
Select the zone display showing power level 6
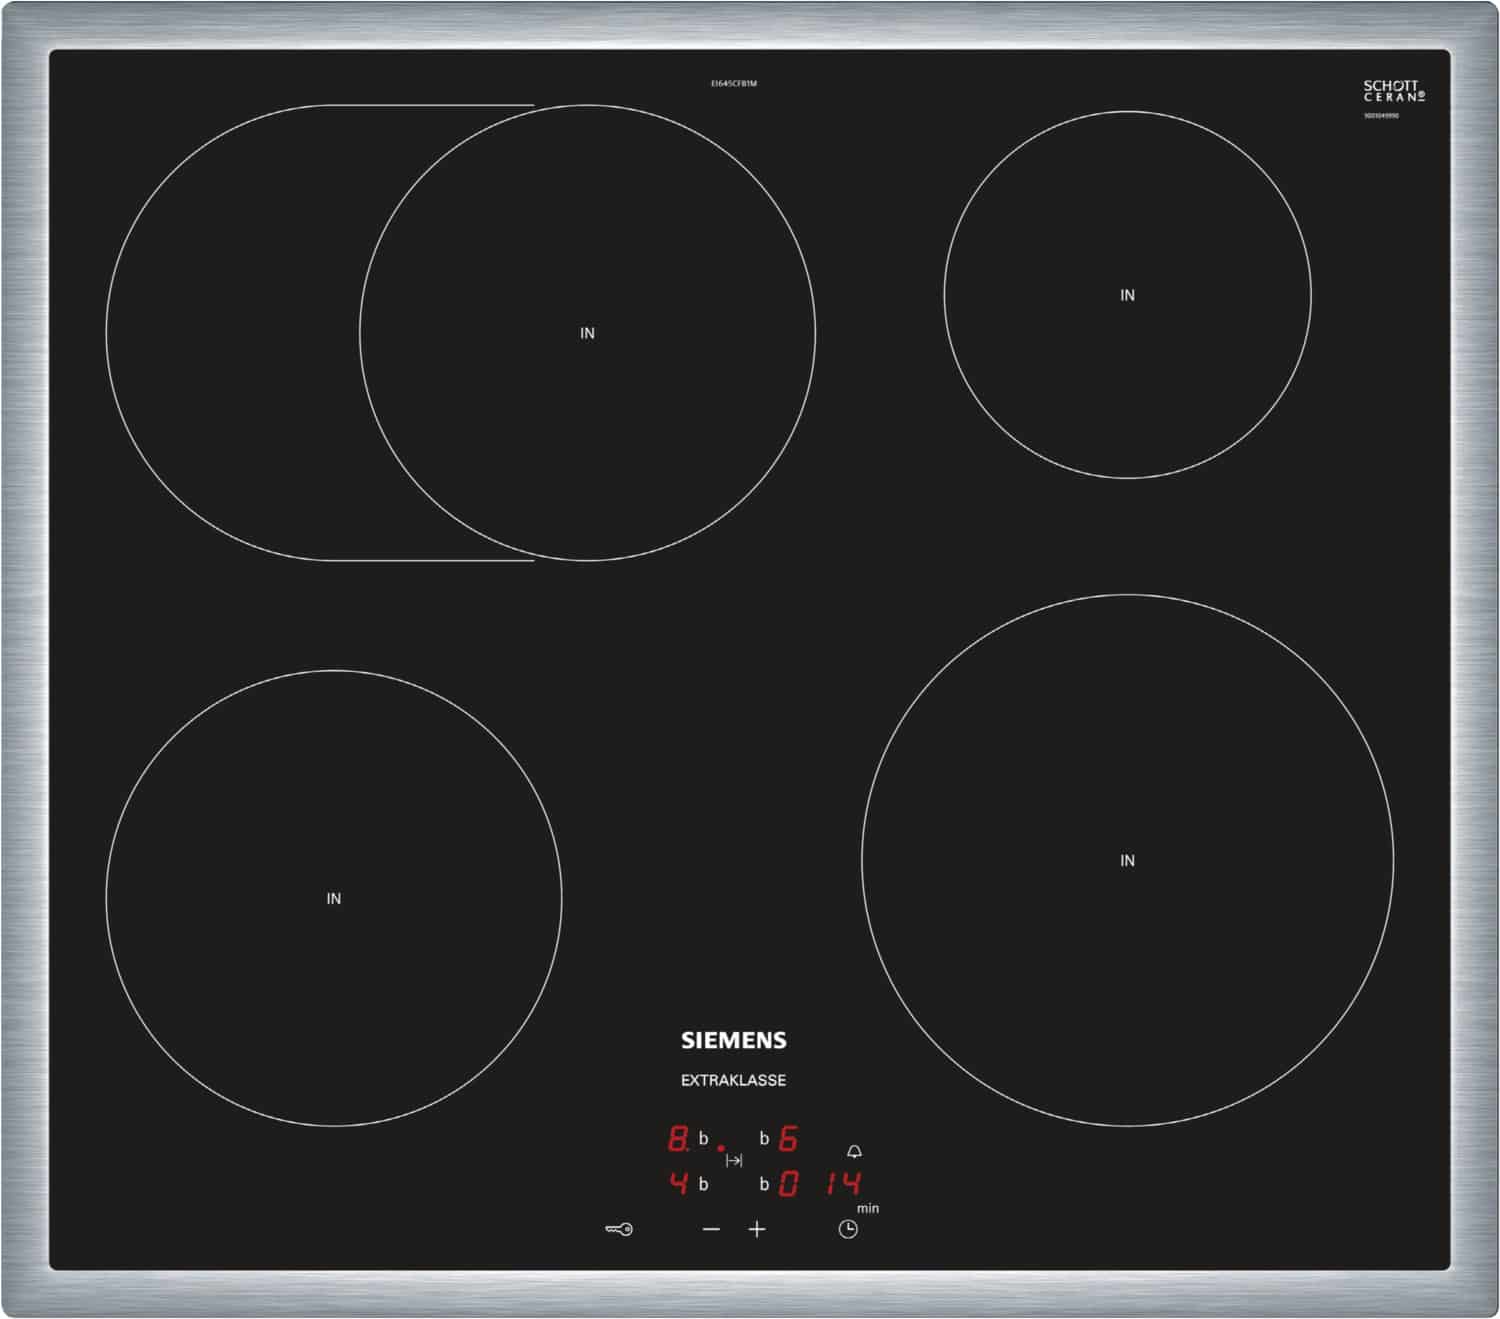click(x=788, y=1138)
